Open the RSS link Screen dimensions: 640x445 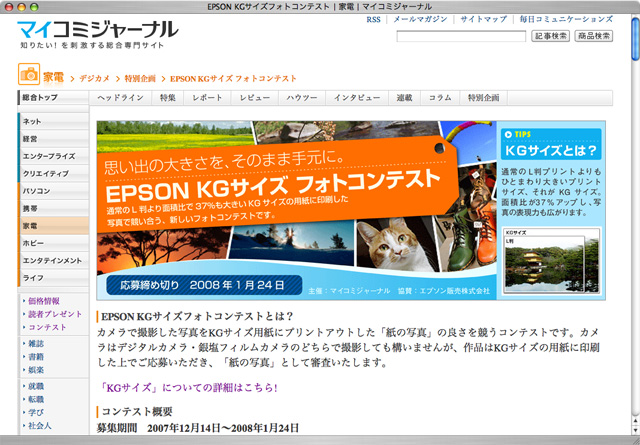coord(373,20)
